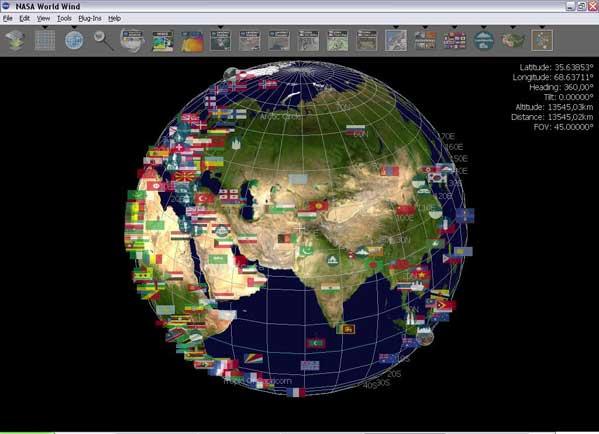Click the Arctic Circle label on globe

click(281, 117)
